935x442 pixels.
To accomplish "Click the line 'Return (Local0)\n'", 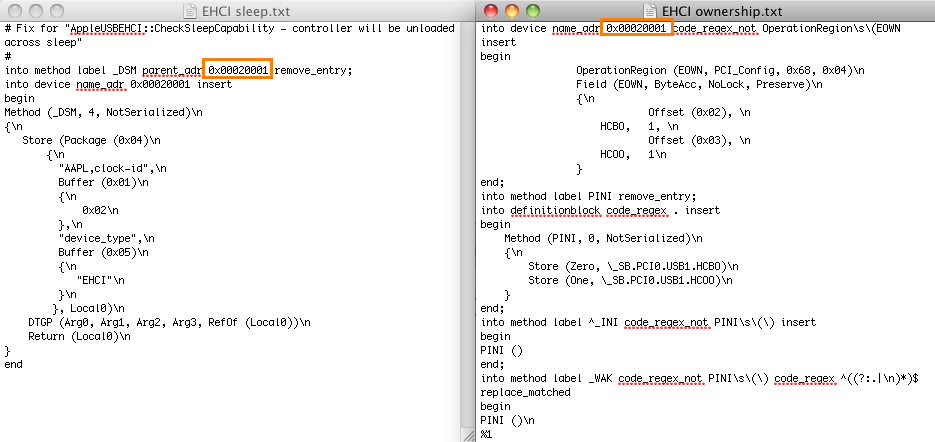I will [79, 336].
